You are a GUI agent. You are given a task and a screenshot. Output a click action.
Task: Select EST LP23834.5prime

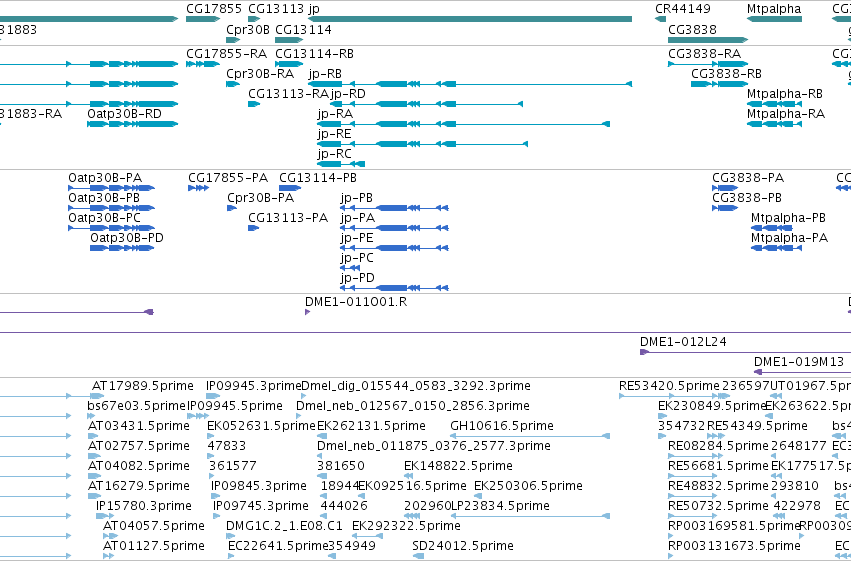pos(500,506)
